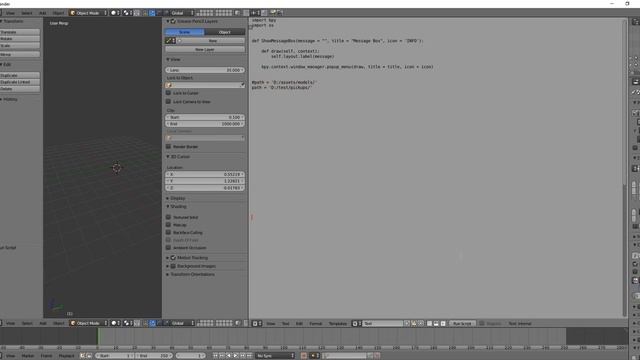The width and height of the screenshot is (640, 360).
Task: Jump to timeline end frame
Action: pyautogui.click(x=249, y=356)
